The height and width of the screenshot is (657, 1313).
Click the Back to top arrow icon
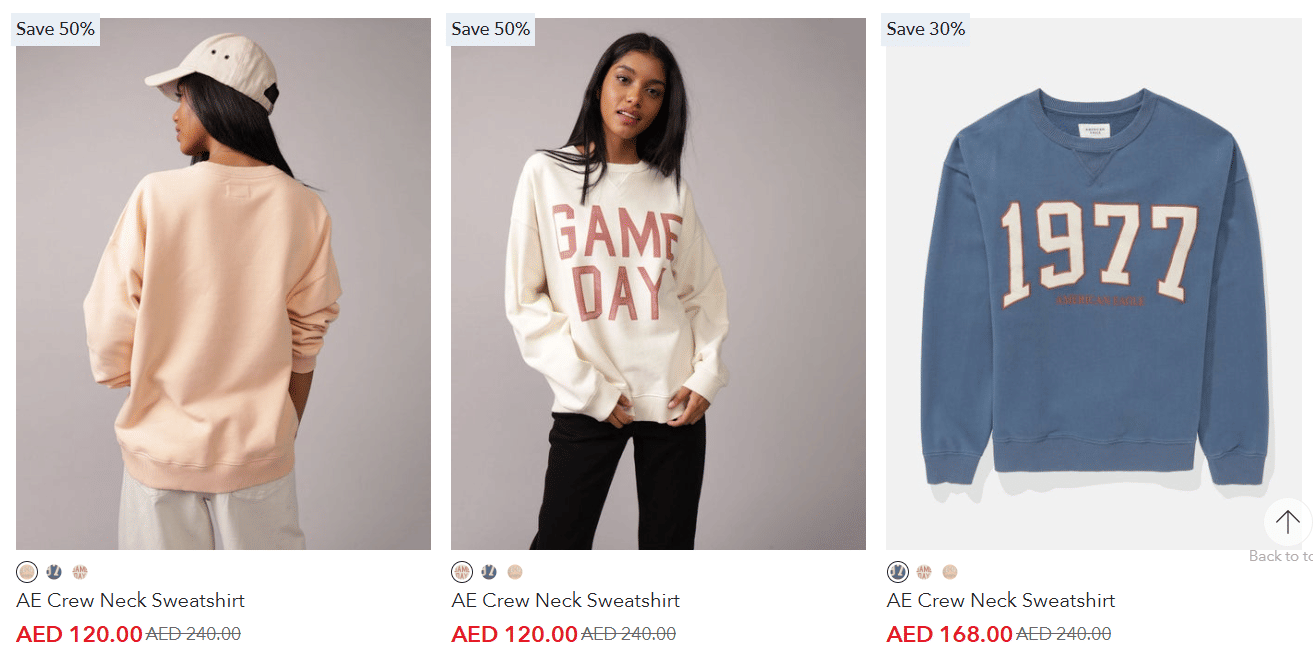1287,521
